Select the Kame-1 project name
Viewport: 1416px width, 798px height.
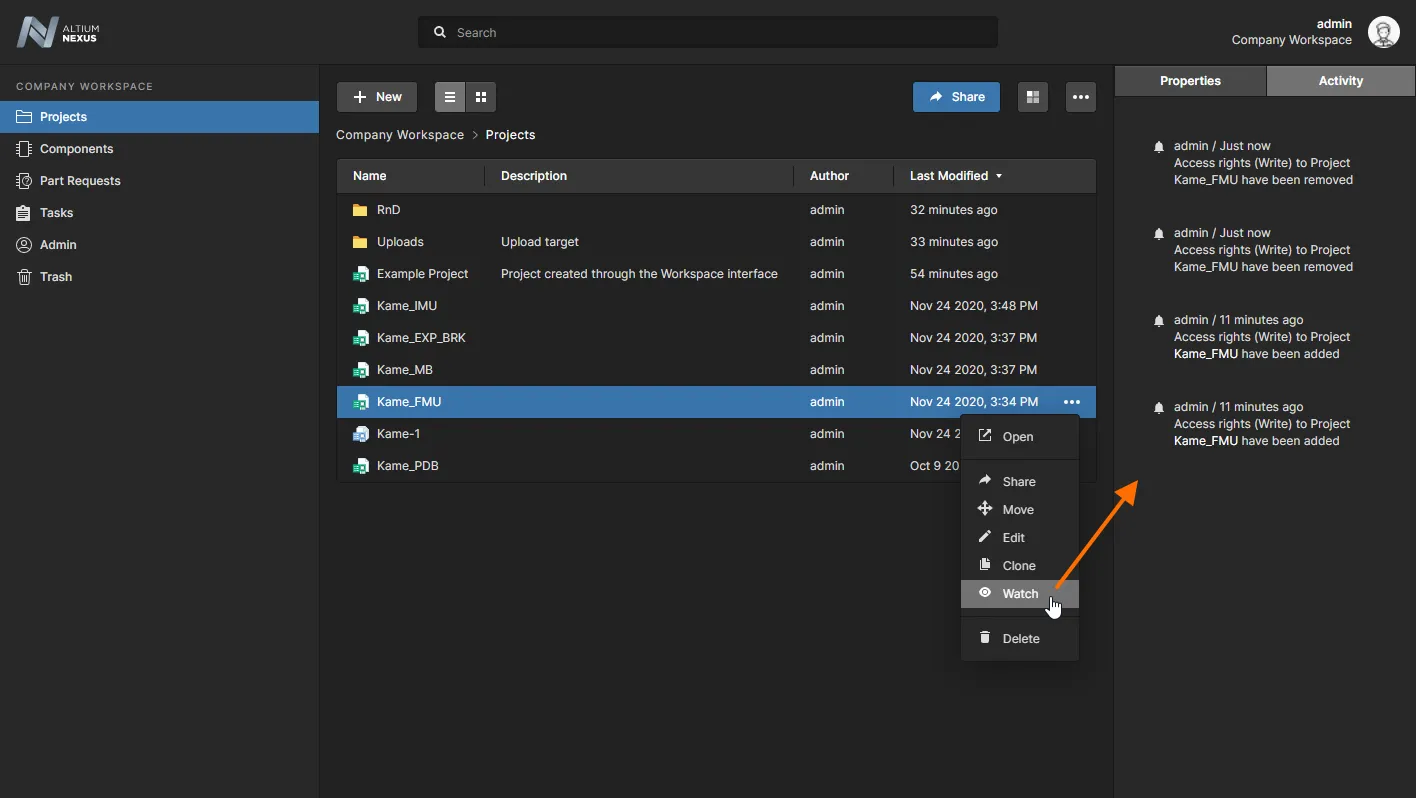point(399,434)
